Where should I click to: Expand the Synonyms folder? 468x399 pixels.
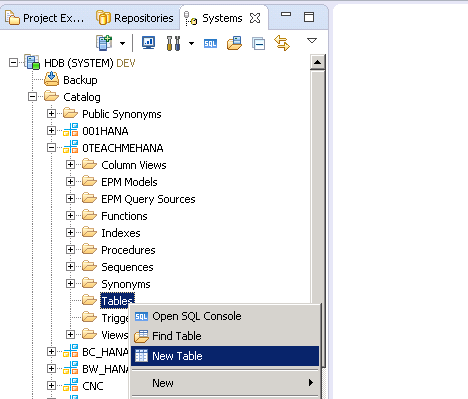[70, 284]
